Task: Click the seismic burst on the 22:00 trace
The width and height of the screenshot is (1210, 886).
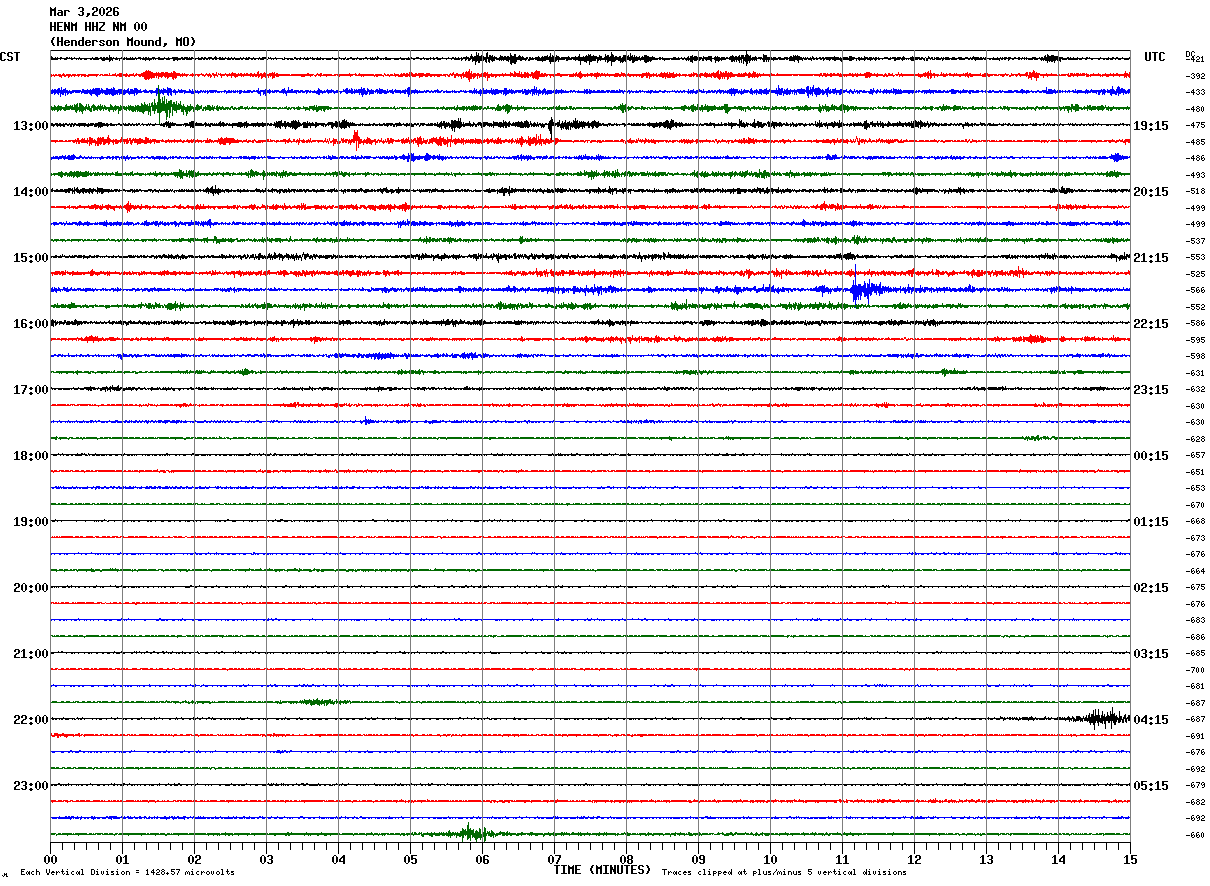Action: coord(1105,717)
